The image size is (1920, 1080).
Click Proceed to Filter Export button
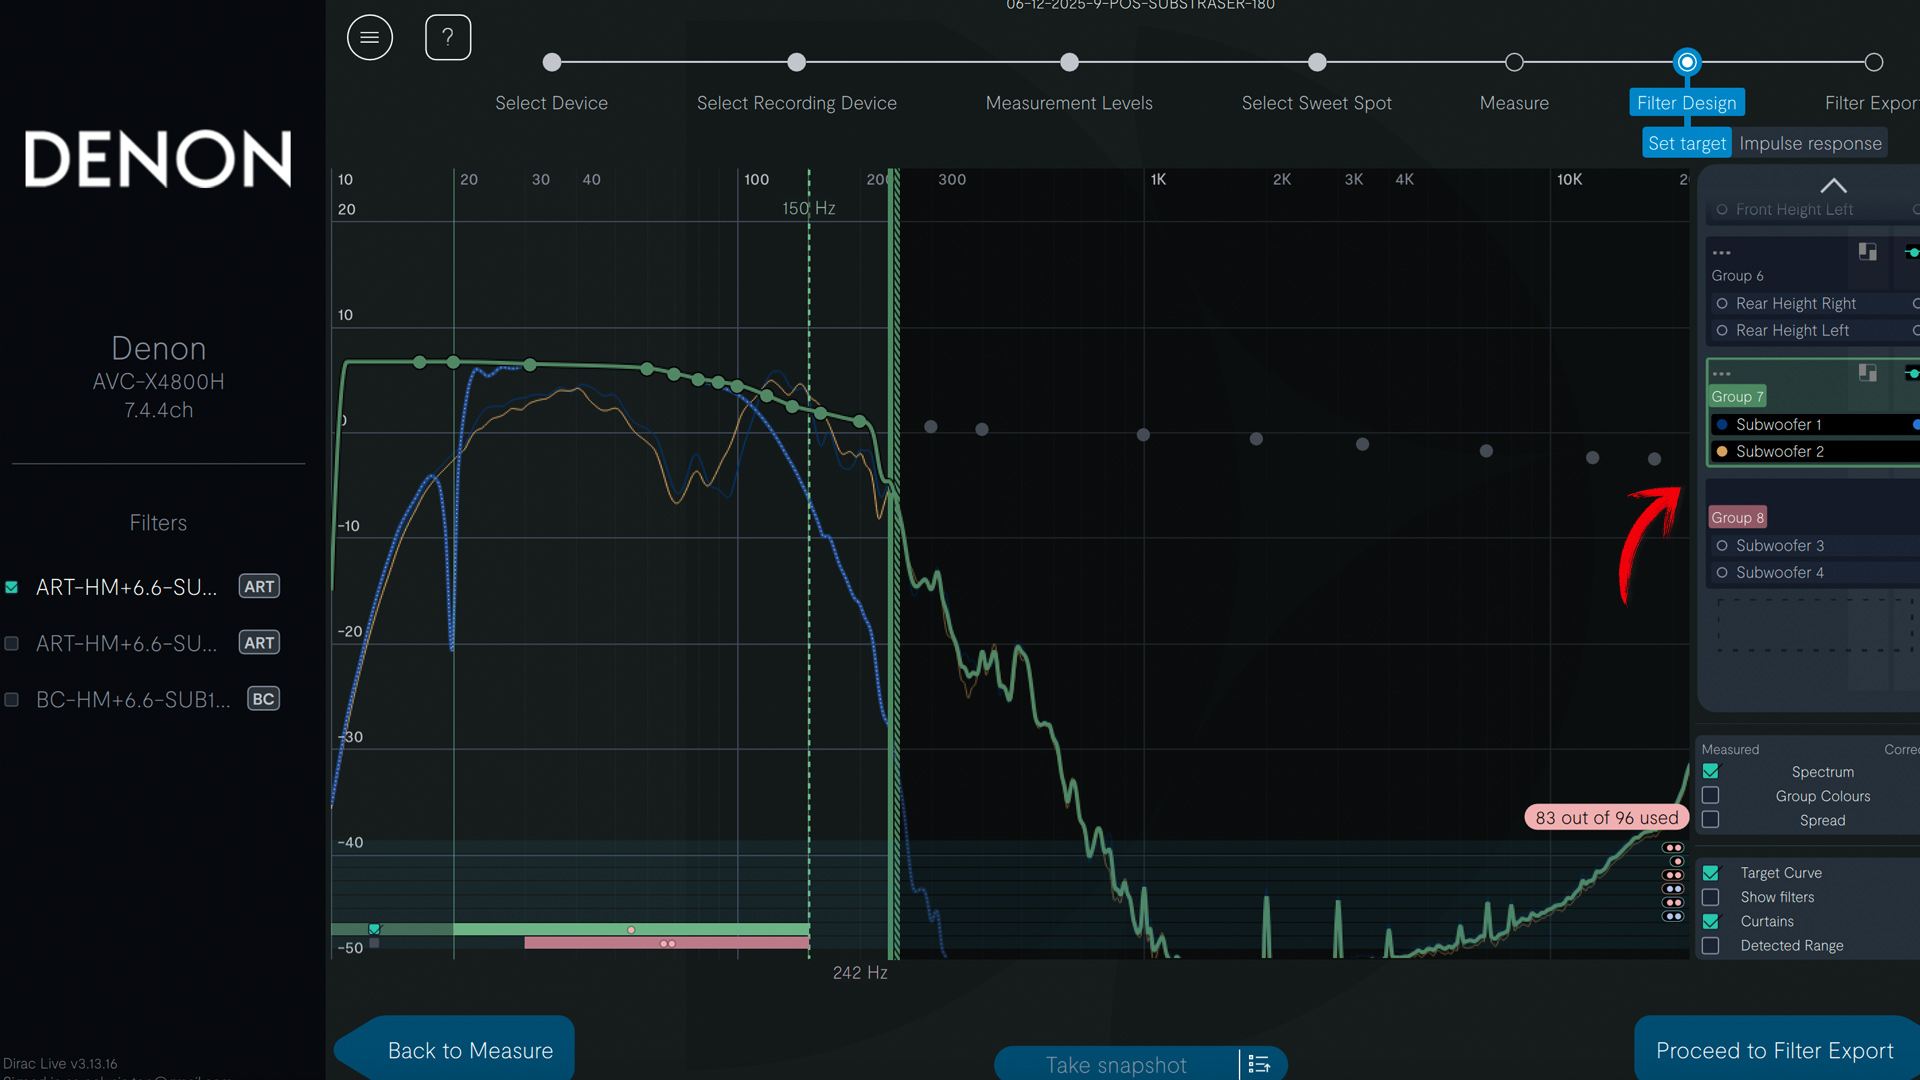tap(1774, 1050)
